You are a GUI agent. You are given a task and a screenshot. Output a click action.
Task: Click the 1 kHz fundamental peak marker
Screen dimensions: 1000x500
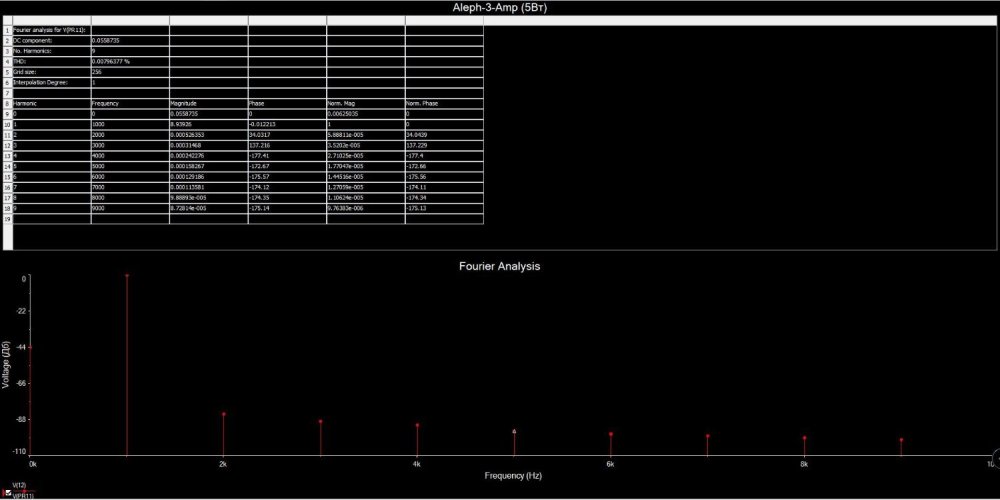coord(127,275)
